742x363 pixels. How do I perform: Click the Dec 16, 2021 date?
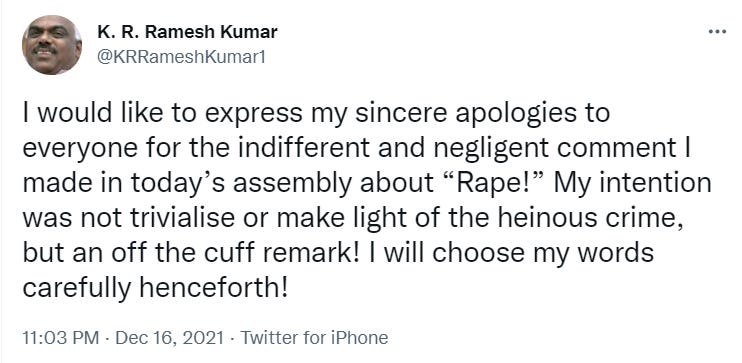pyautogui.click(x=169, y=338)
